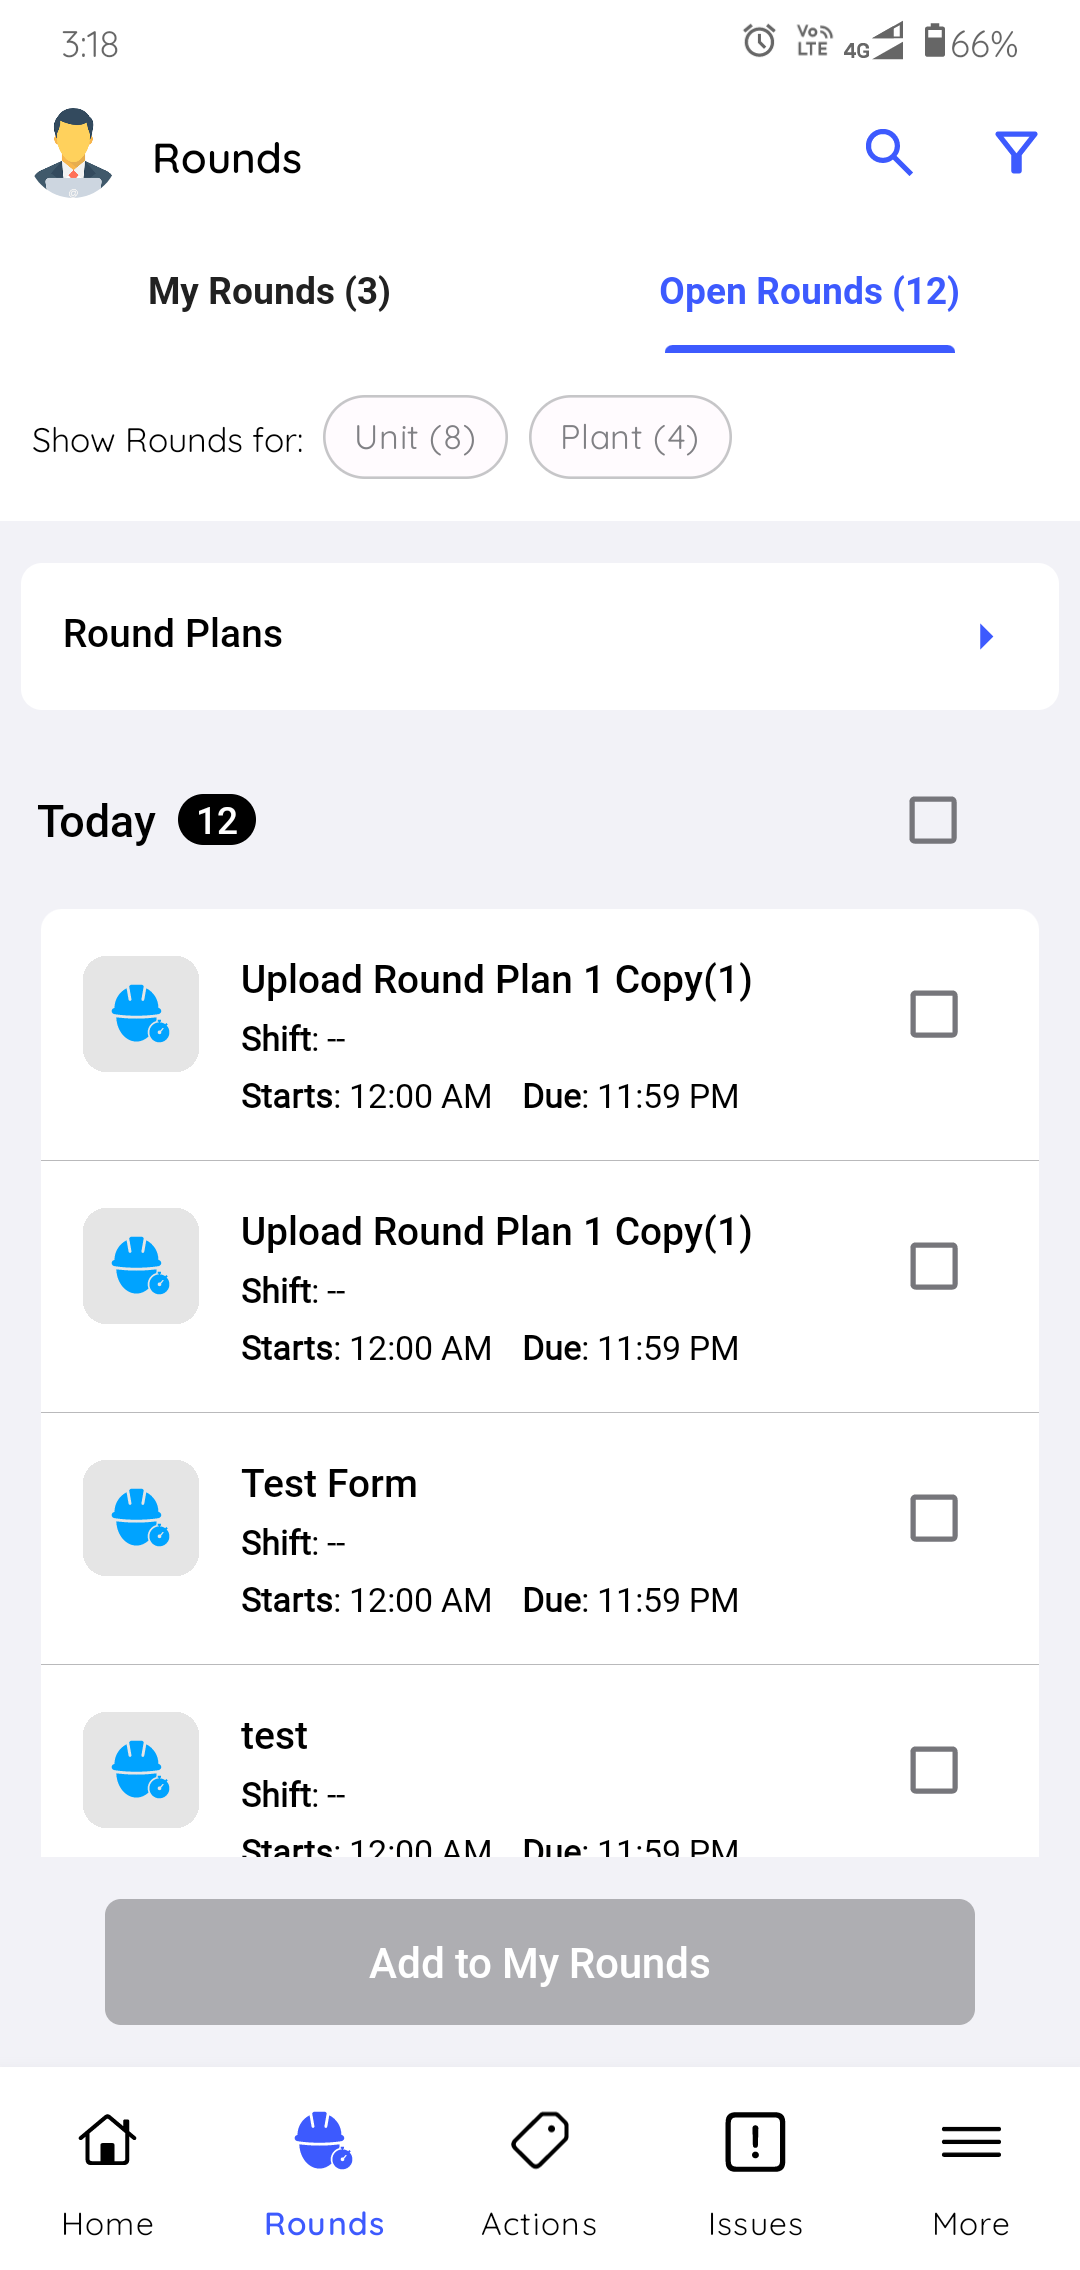Tap the alarm clock status bar icon
1080x2270 pixels.
coord(759,41)
